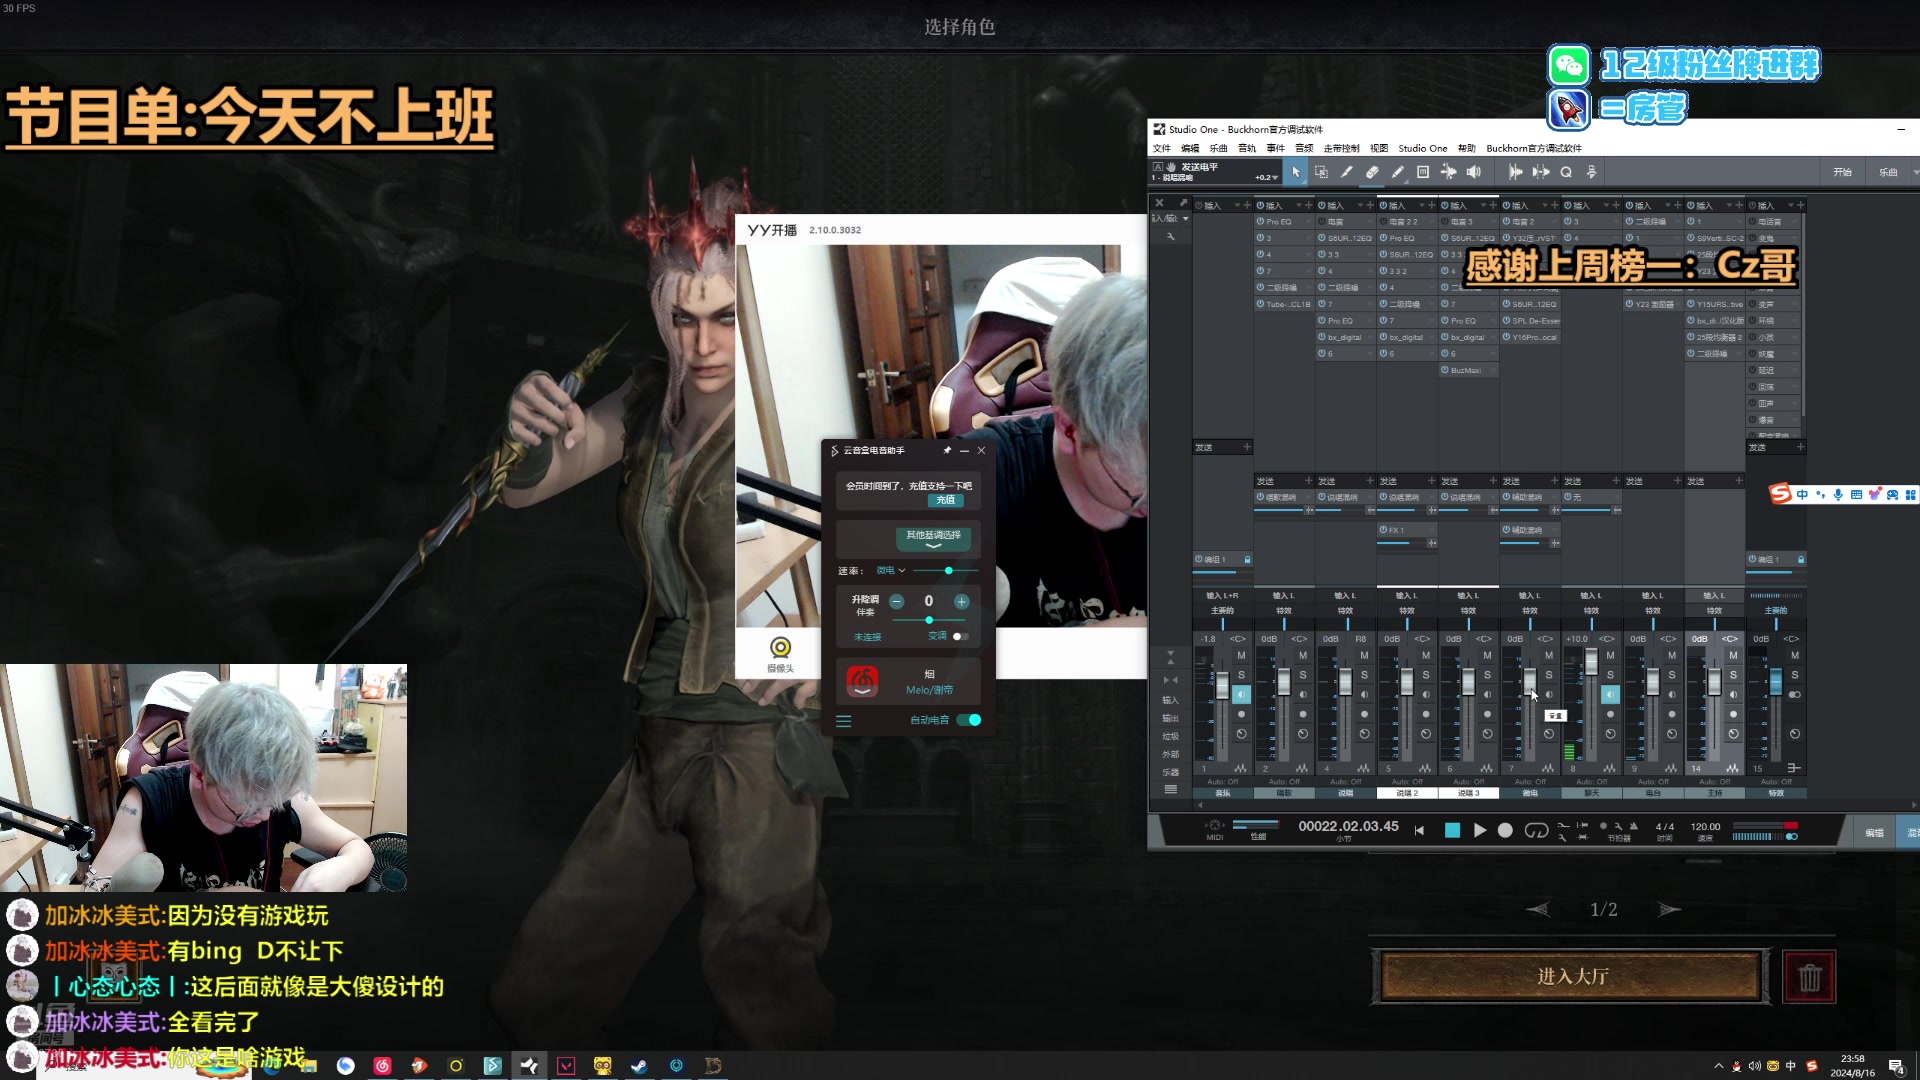
Task: Solo mixer channel 14 主持
Action: (1733, 675)
